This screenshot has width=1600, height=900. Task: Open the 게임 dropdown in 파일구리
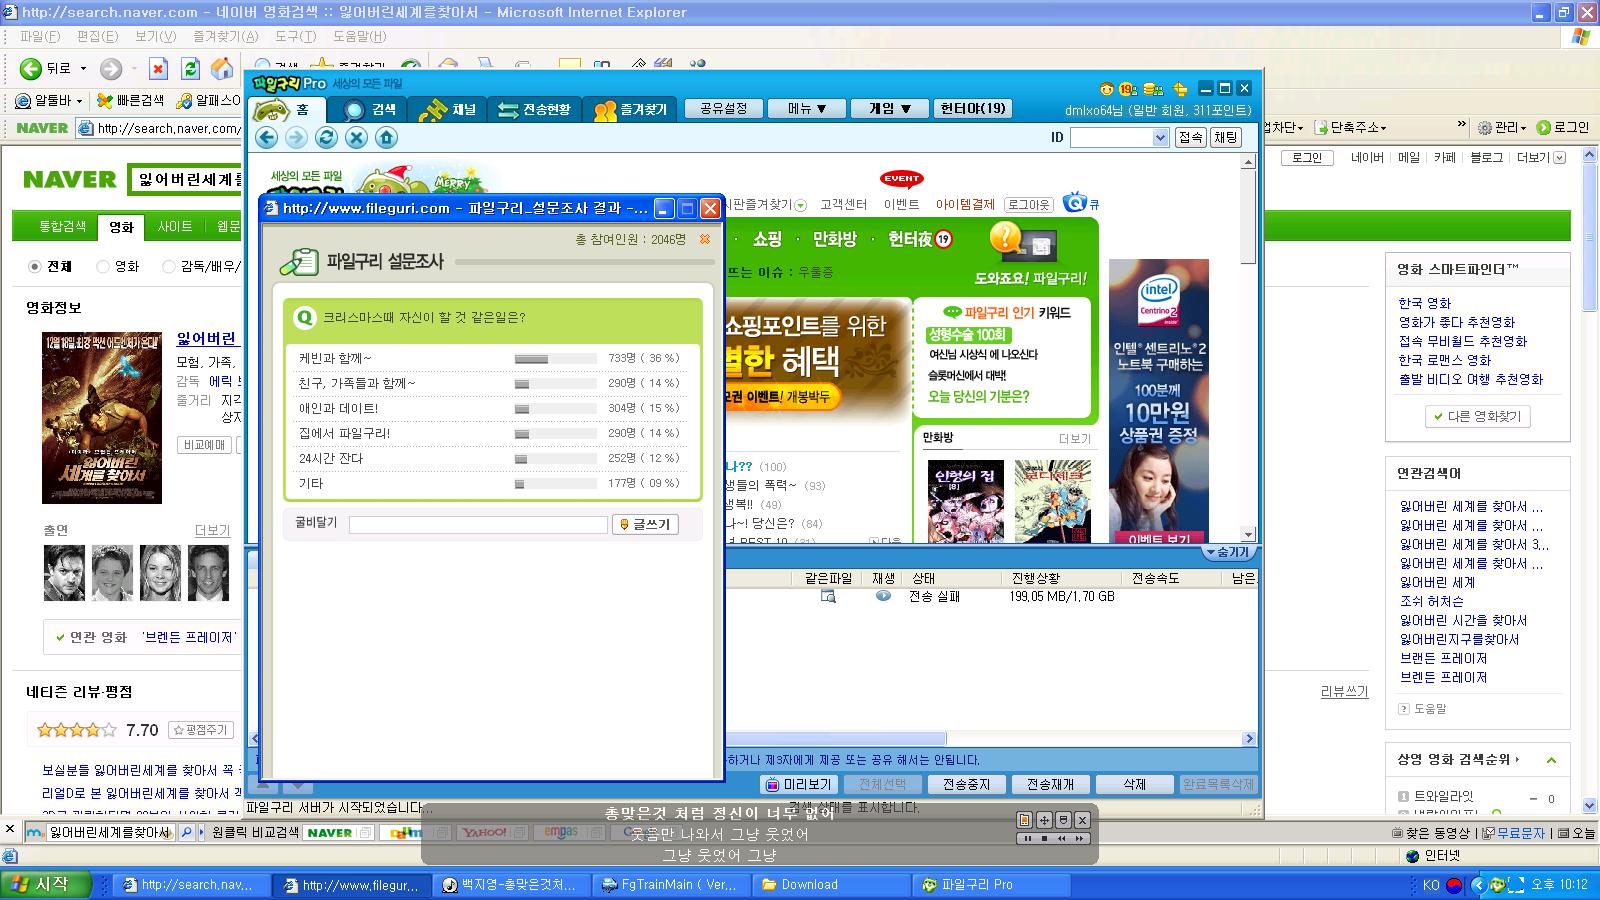click(889, 109)
